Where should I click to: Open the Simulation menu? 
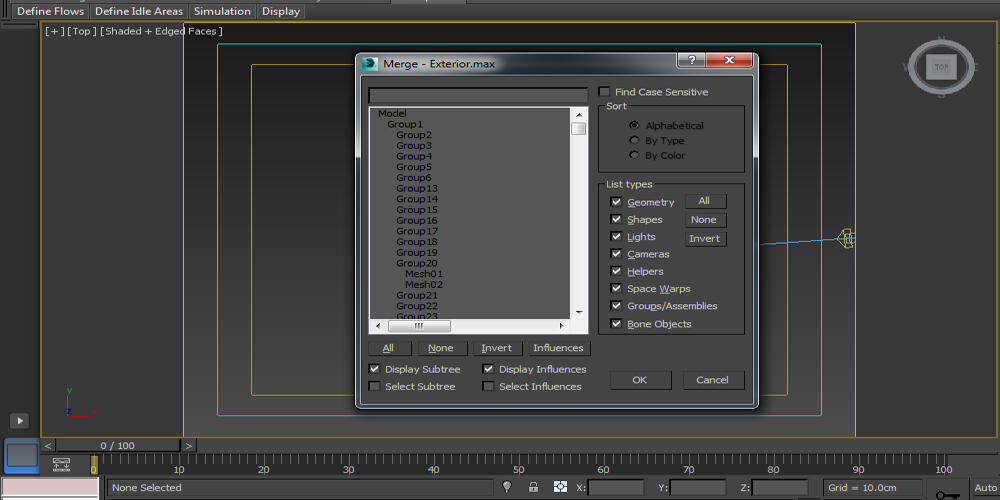[222, 11]
